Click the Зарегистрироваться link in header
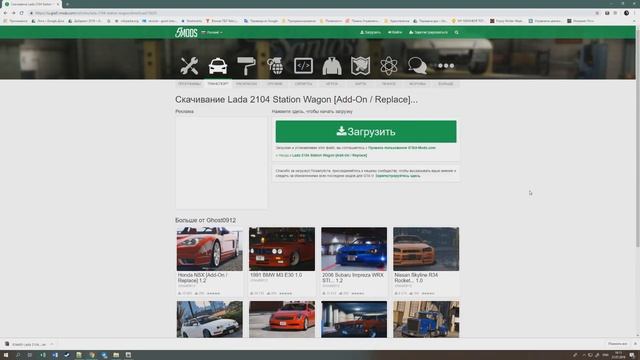The height and width of the screenshot is (360, 640). click(428, 32)
